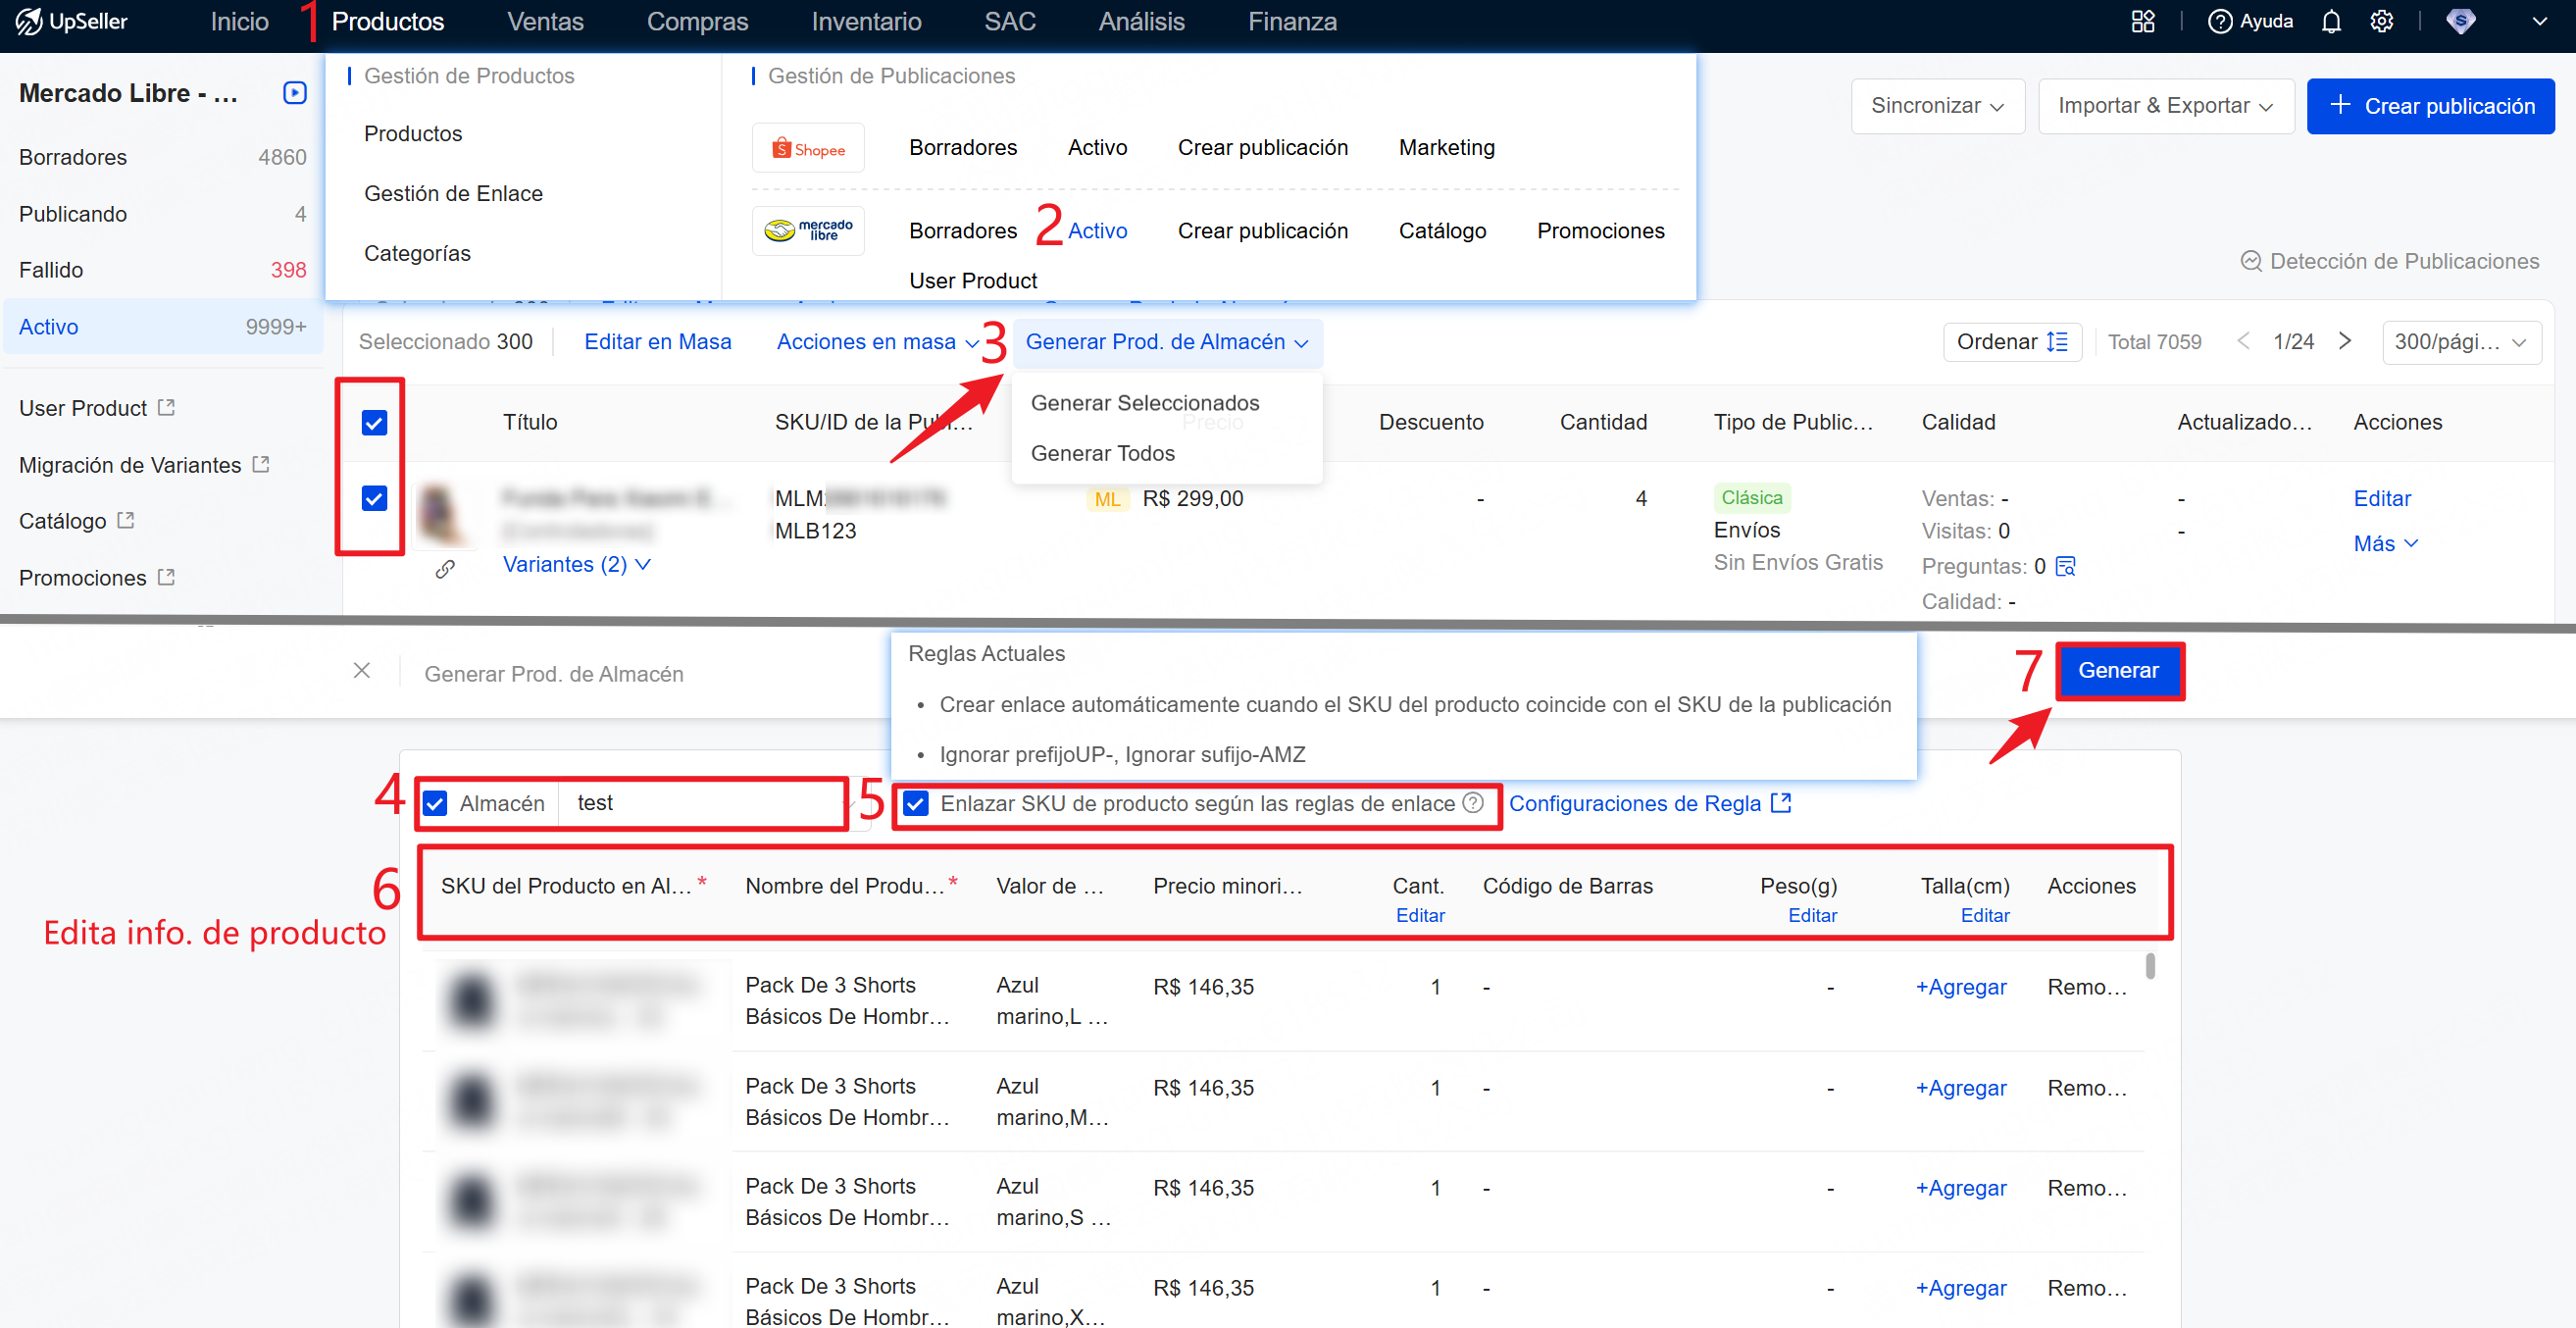
Task: Click the diamond membership icon
Action: coord(2460,21)
